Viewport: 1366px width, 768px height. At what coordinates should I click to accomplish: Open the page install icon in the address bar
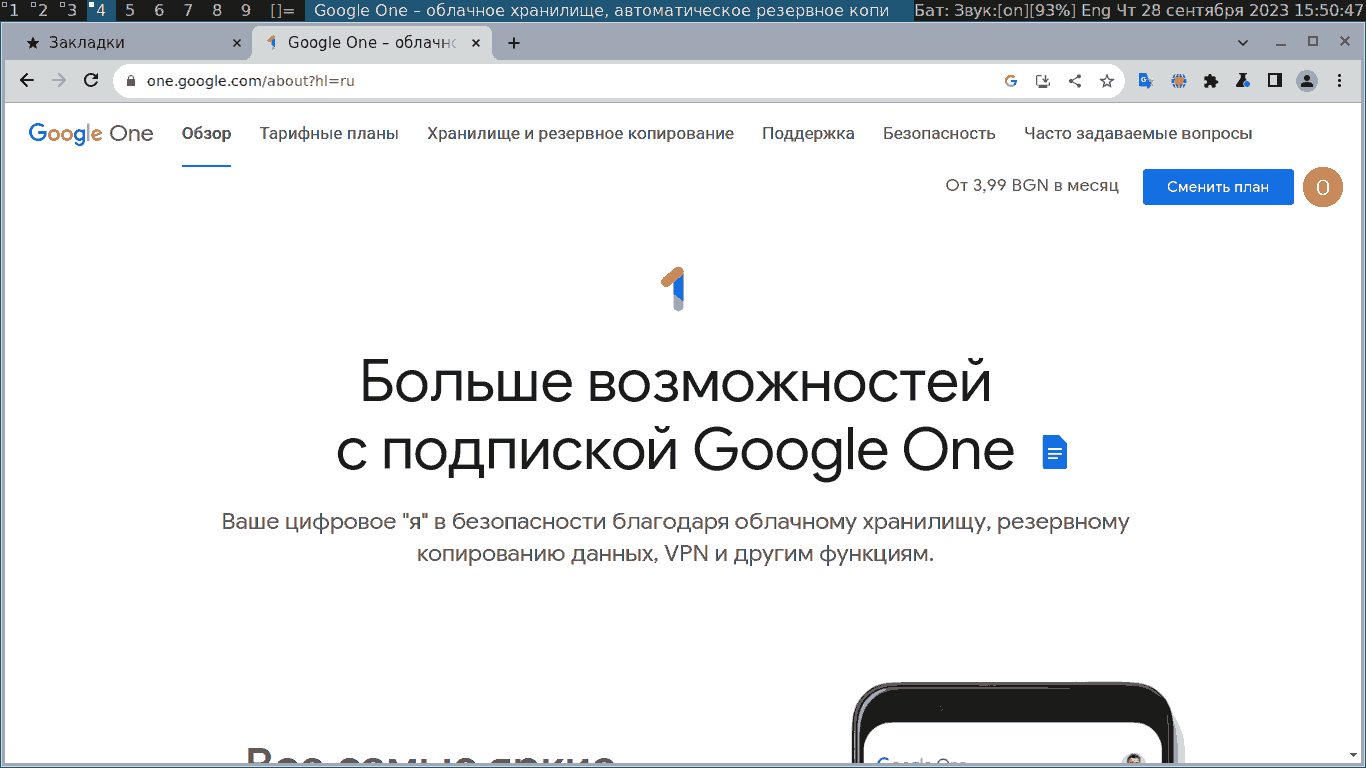pos(1042,81)
